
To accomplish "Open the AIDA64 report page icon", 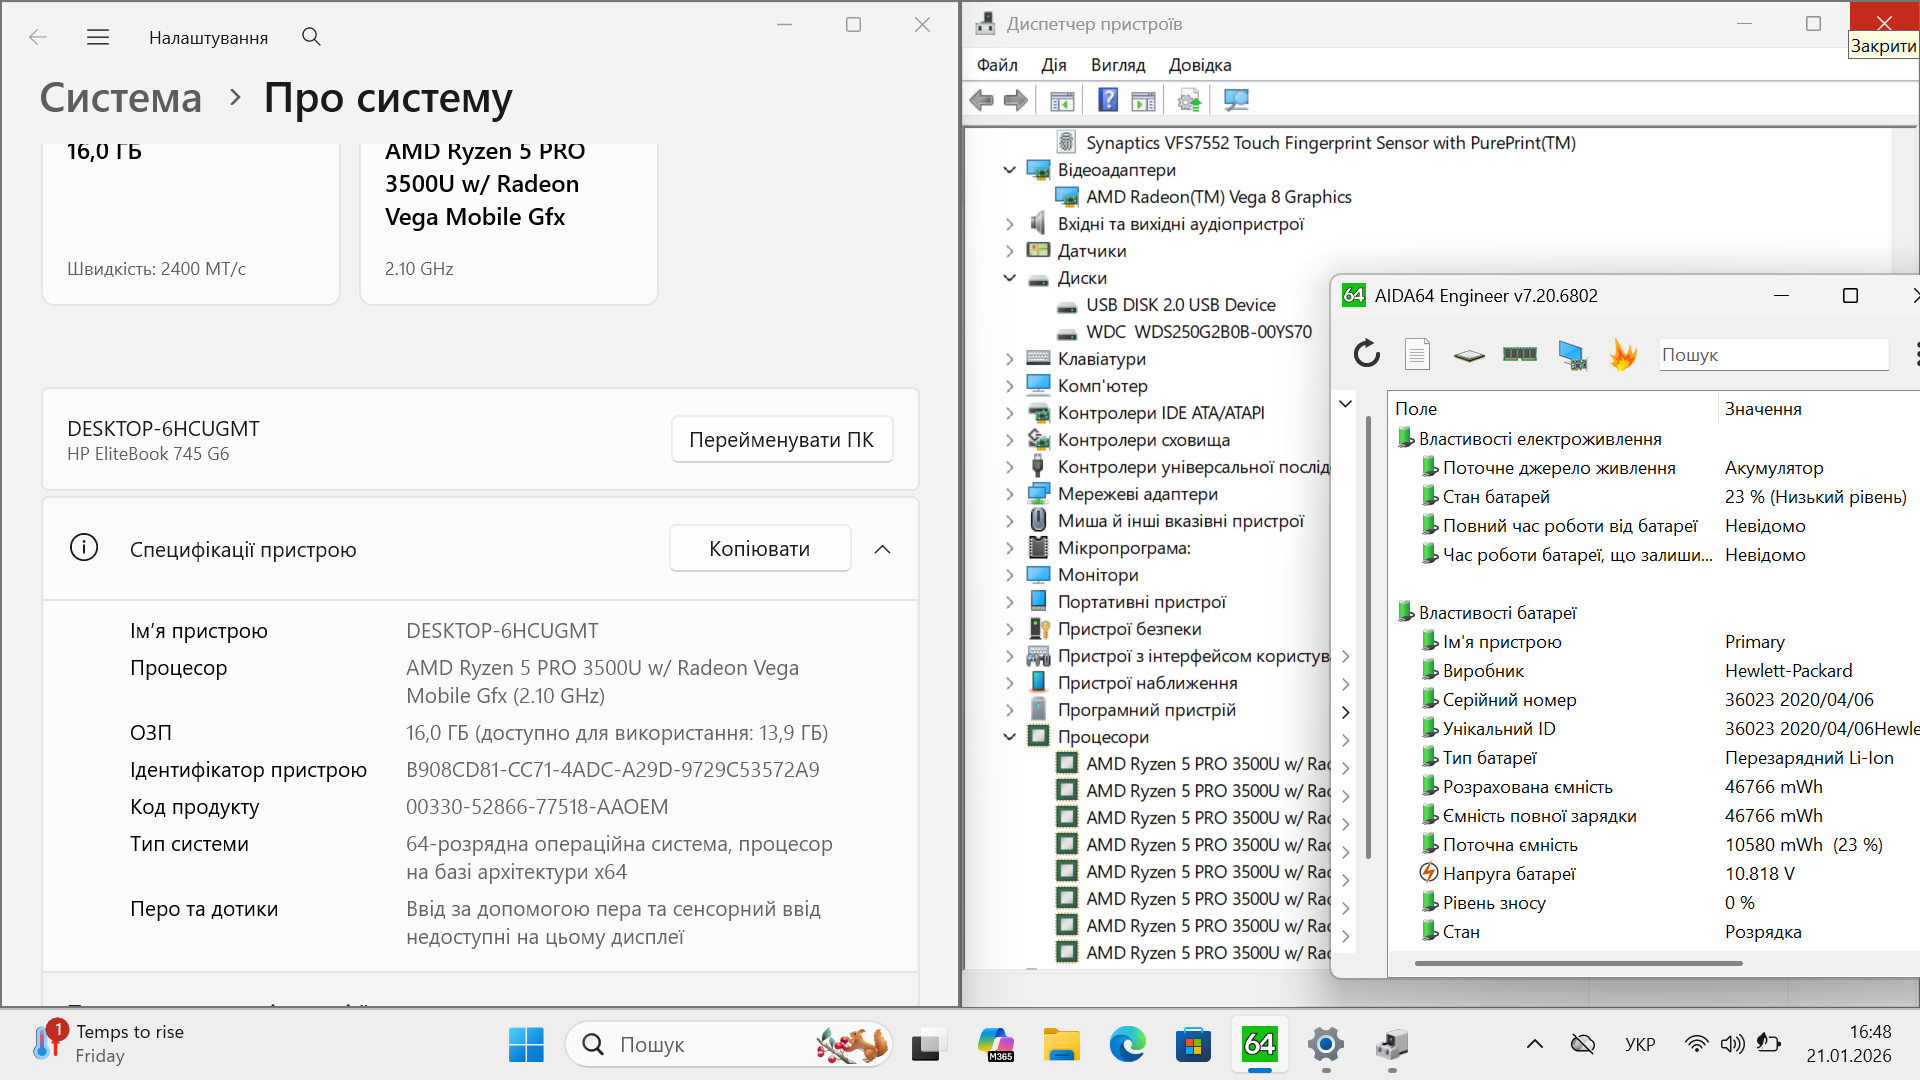I will tap(1417, 354).
